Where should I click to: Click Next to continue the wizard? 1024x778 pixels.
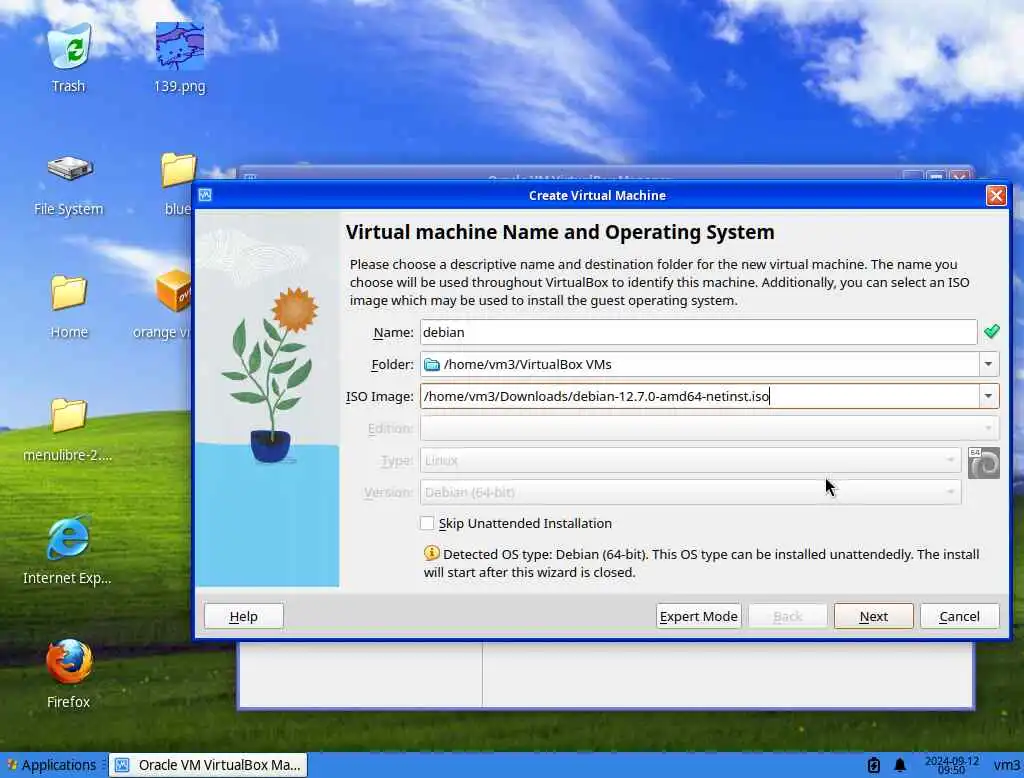[873, 616]
